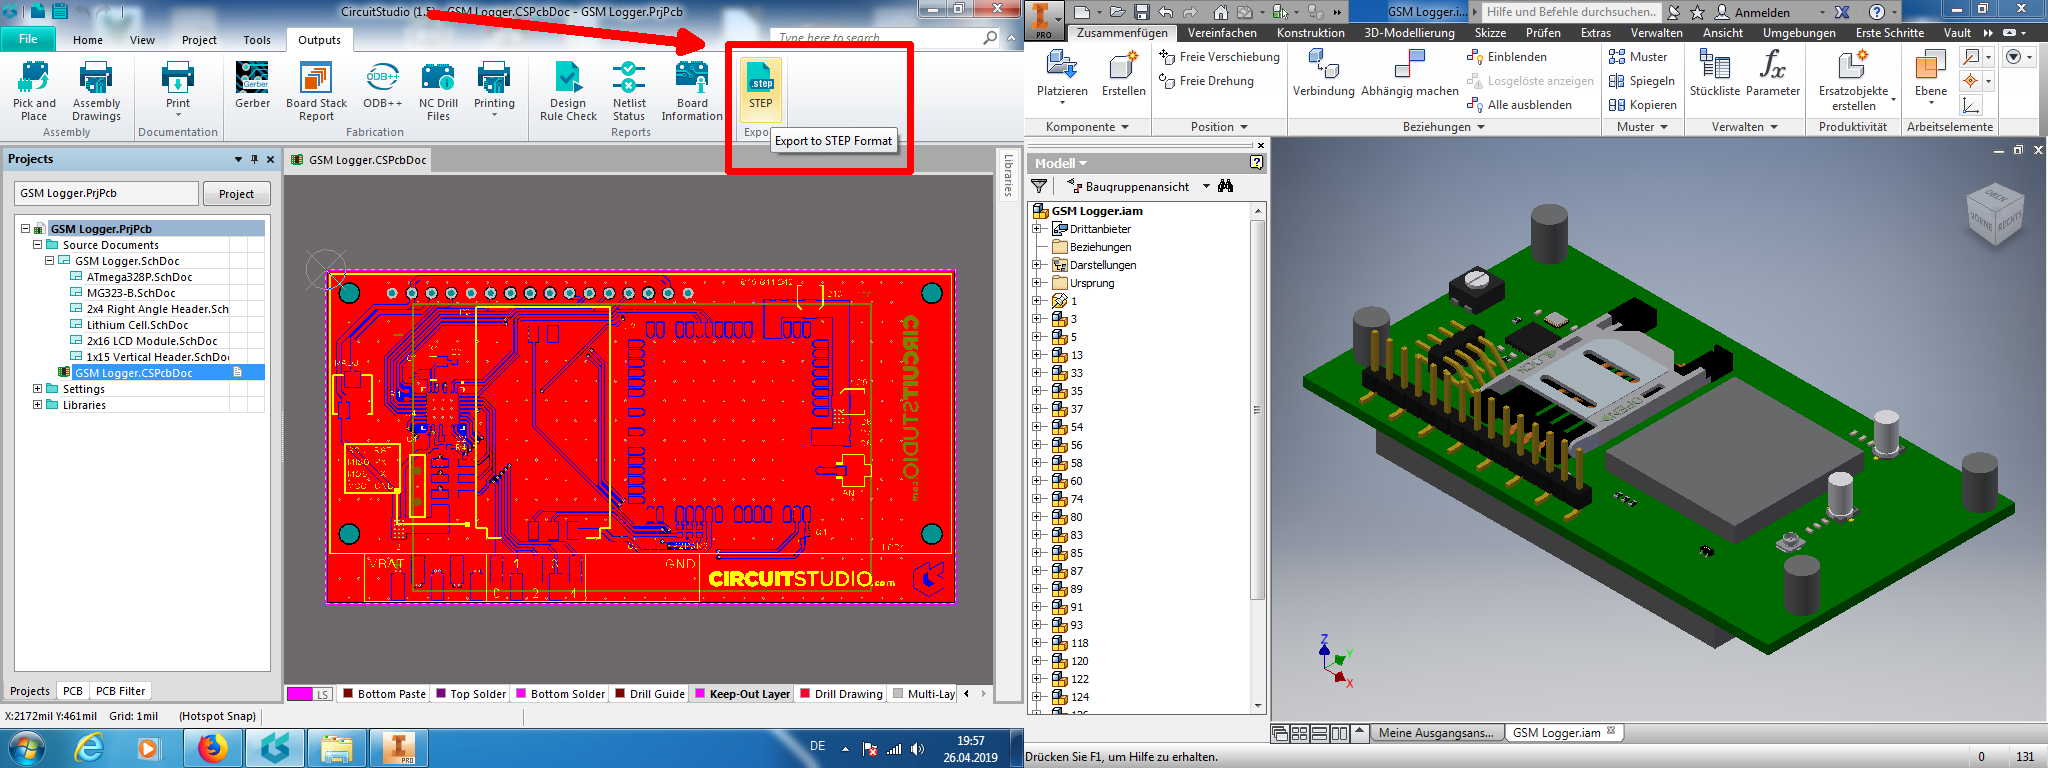Select Abhängig machen tool
This screenshot has width=2048, height=768.
(1410, 74)
